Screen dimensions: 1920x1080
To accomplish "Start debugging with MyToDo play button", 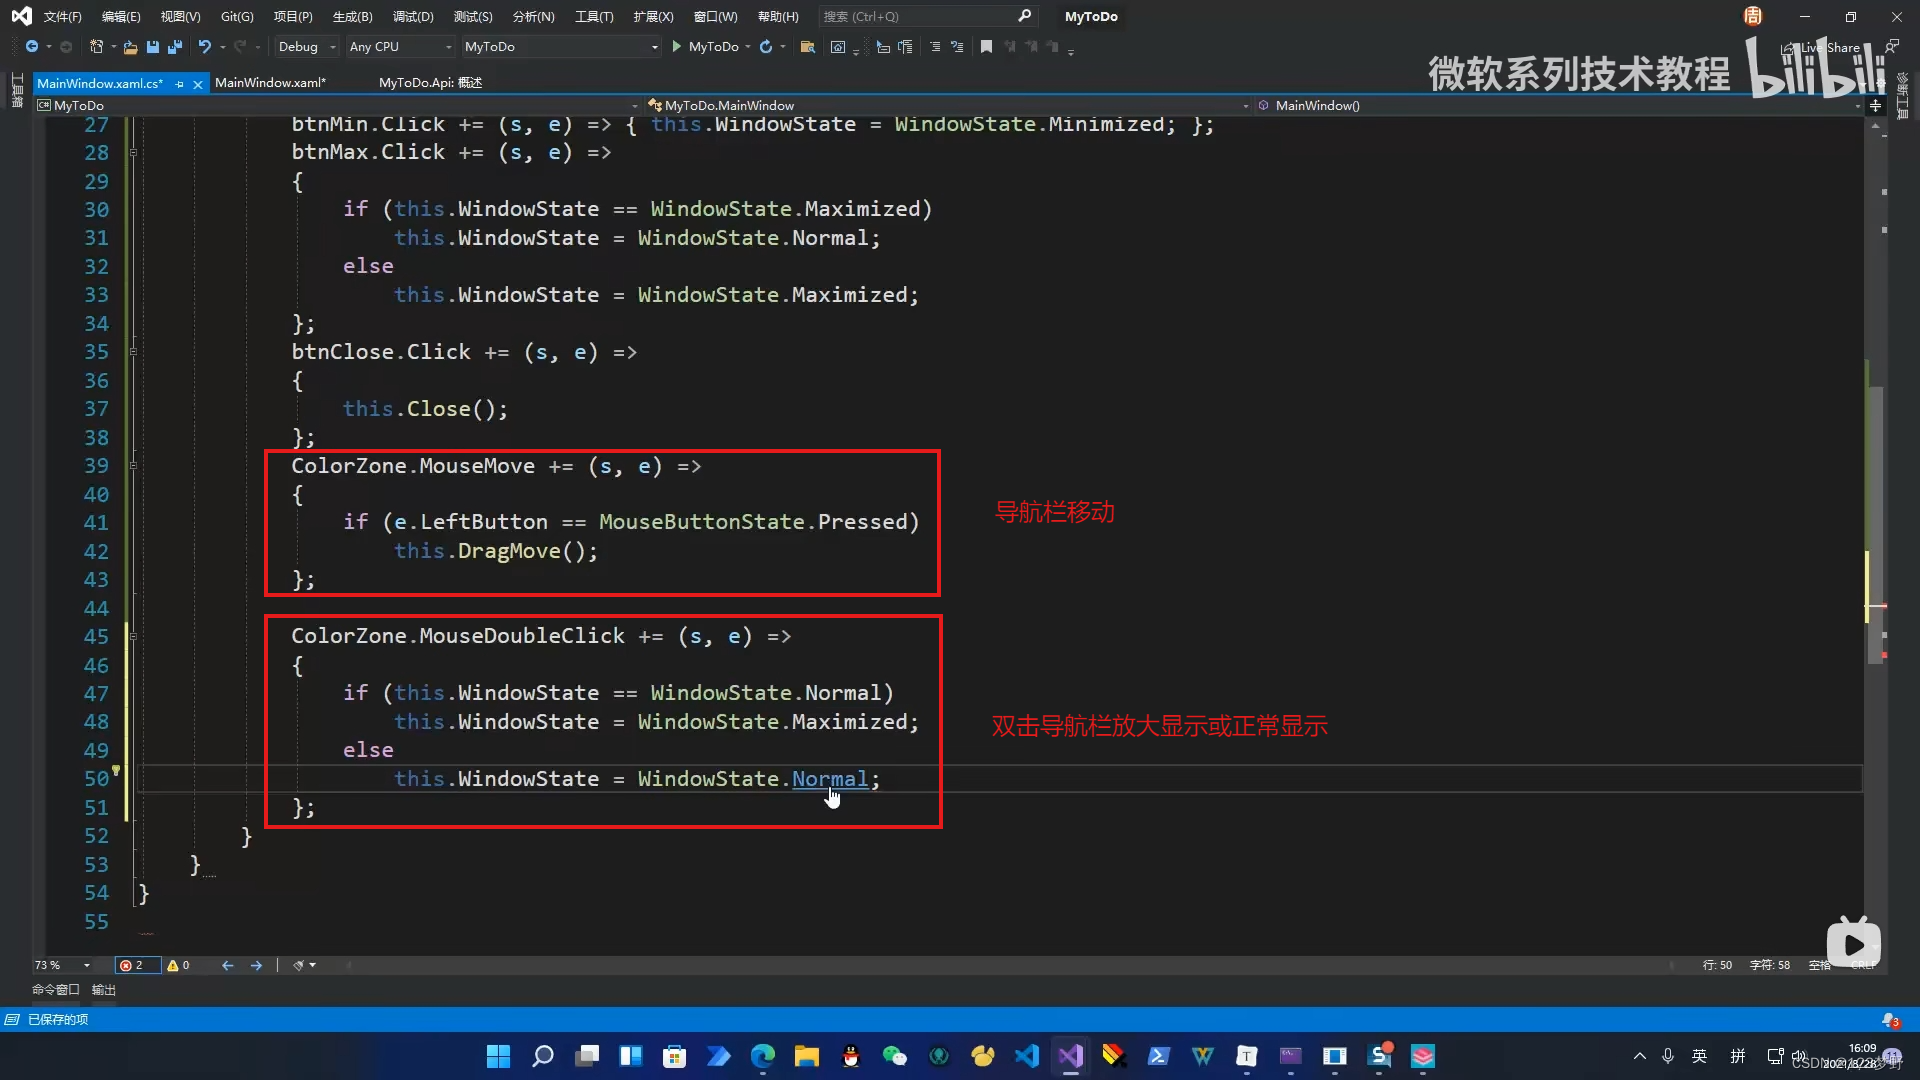I will pos(677,47).
